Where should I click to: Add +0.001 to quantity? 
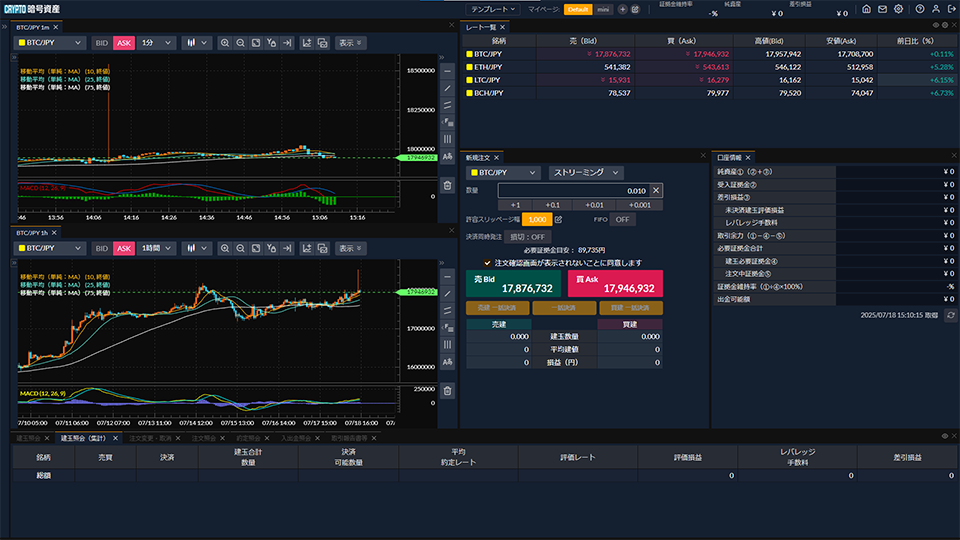click(x=640, y=205)
